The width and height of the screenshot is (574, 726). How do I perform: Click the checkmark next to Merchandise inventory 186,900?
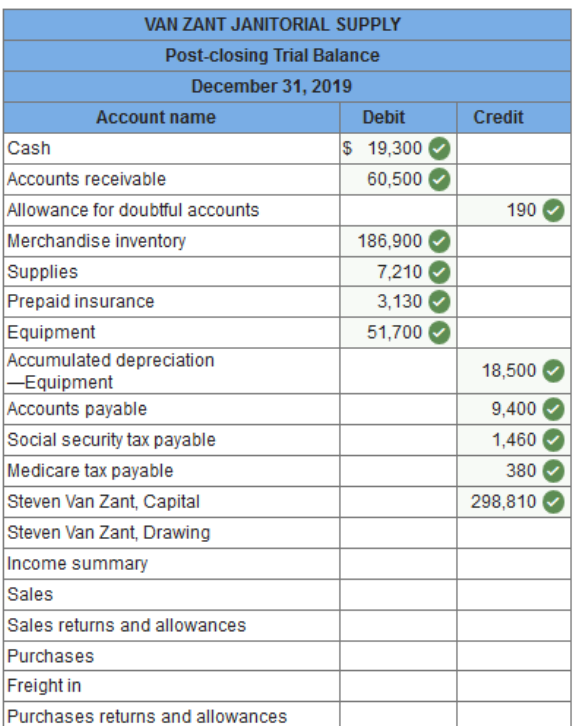439,242
